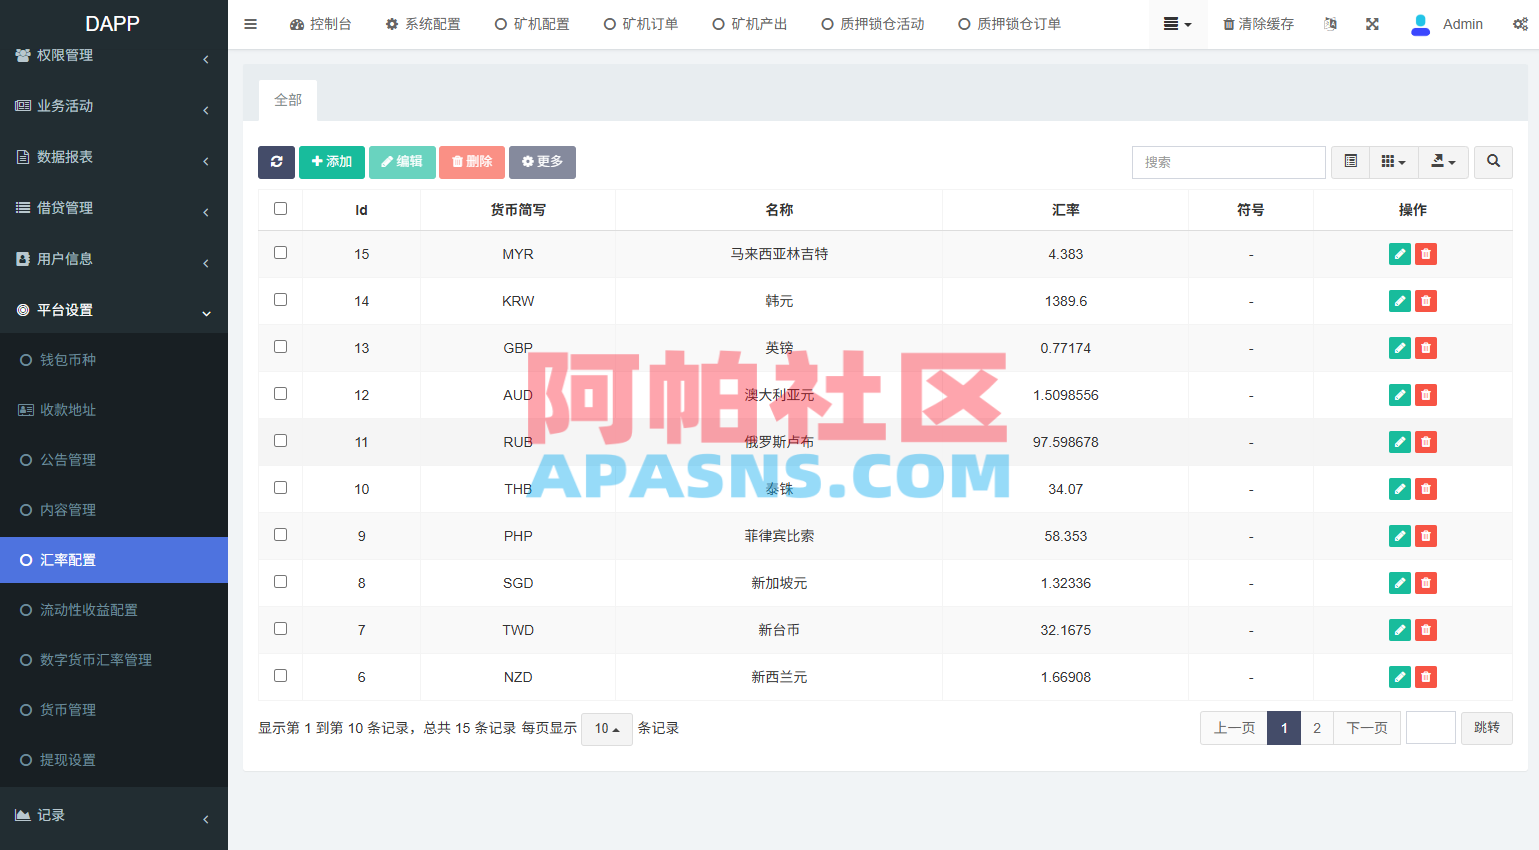Click the green 添加 button

pos(332,162)
